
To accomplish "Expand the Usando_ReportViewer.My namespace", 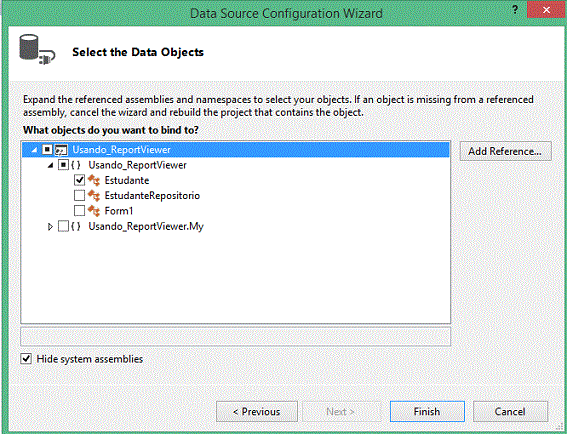I will (x=50, y=227).
